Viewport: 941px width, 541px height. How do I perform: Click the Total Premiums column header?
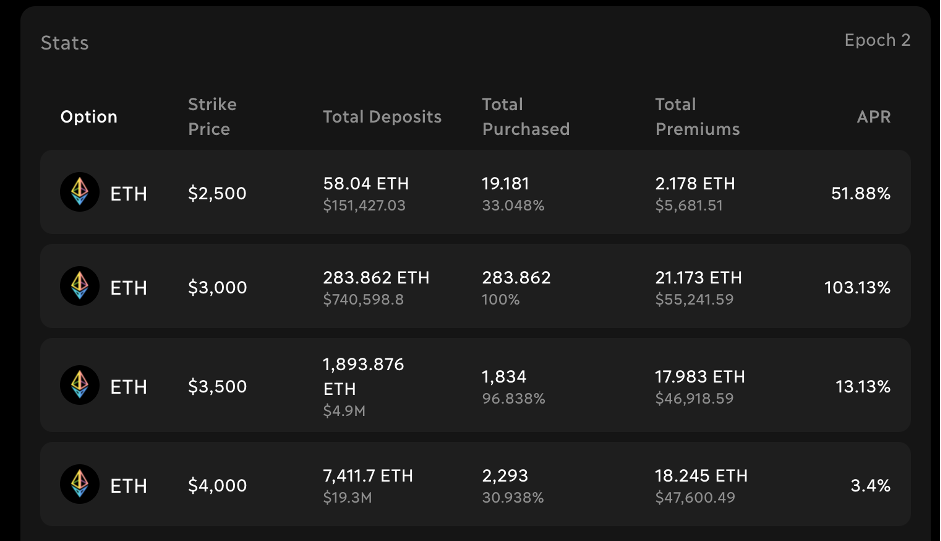click(x=698, y=117)
